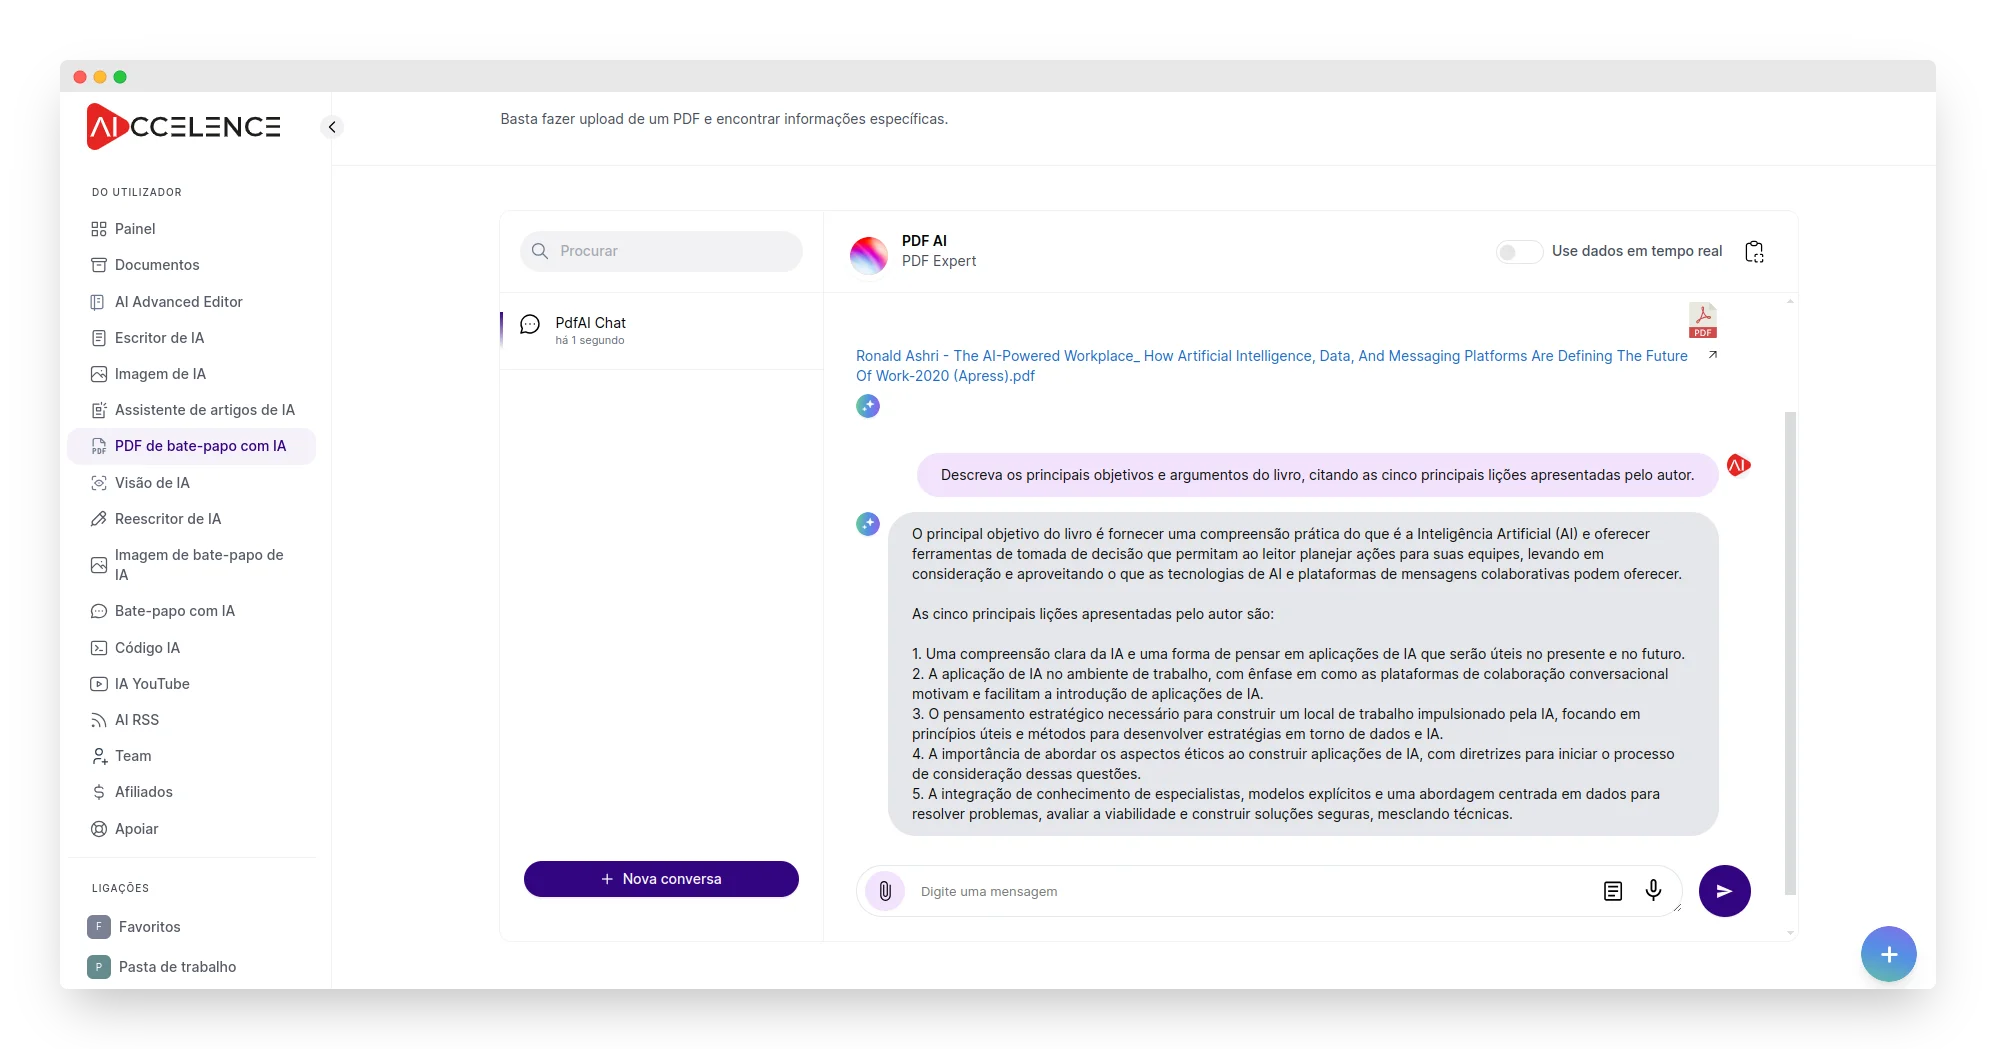Click the external link arrow next to PDF name
The height and width of the screenshot is (1049, 1996).
click(x=1713, y=355)
